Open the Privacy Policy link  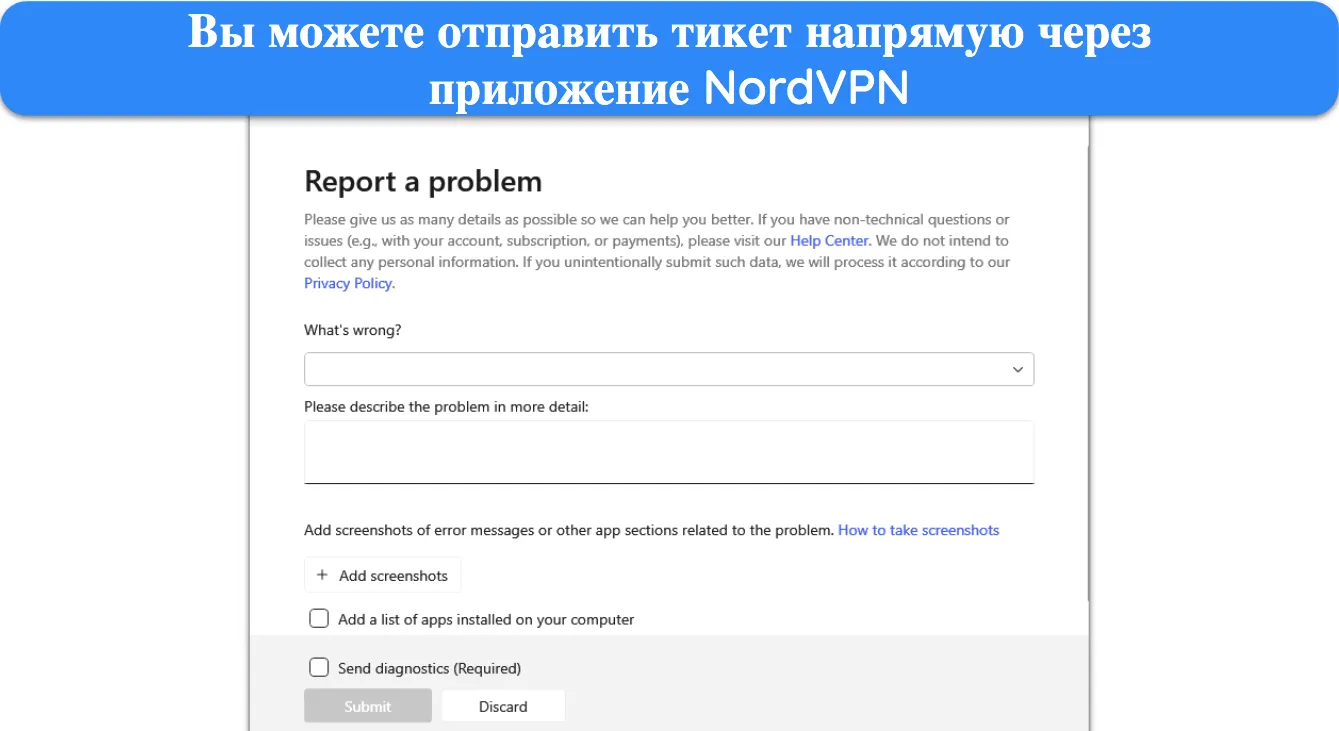[348, 283]
